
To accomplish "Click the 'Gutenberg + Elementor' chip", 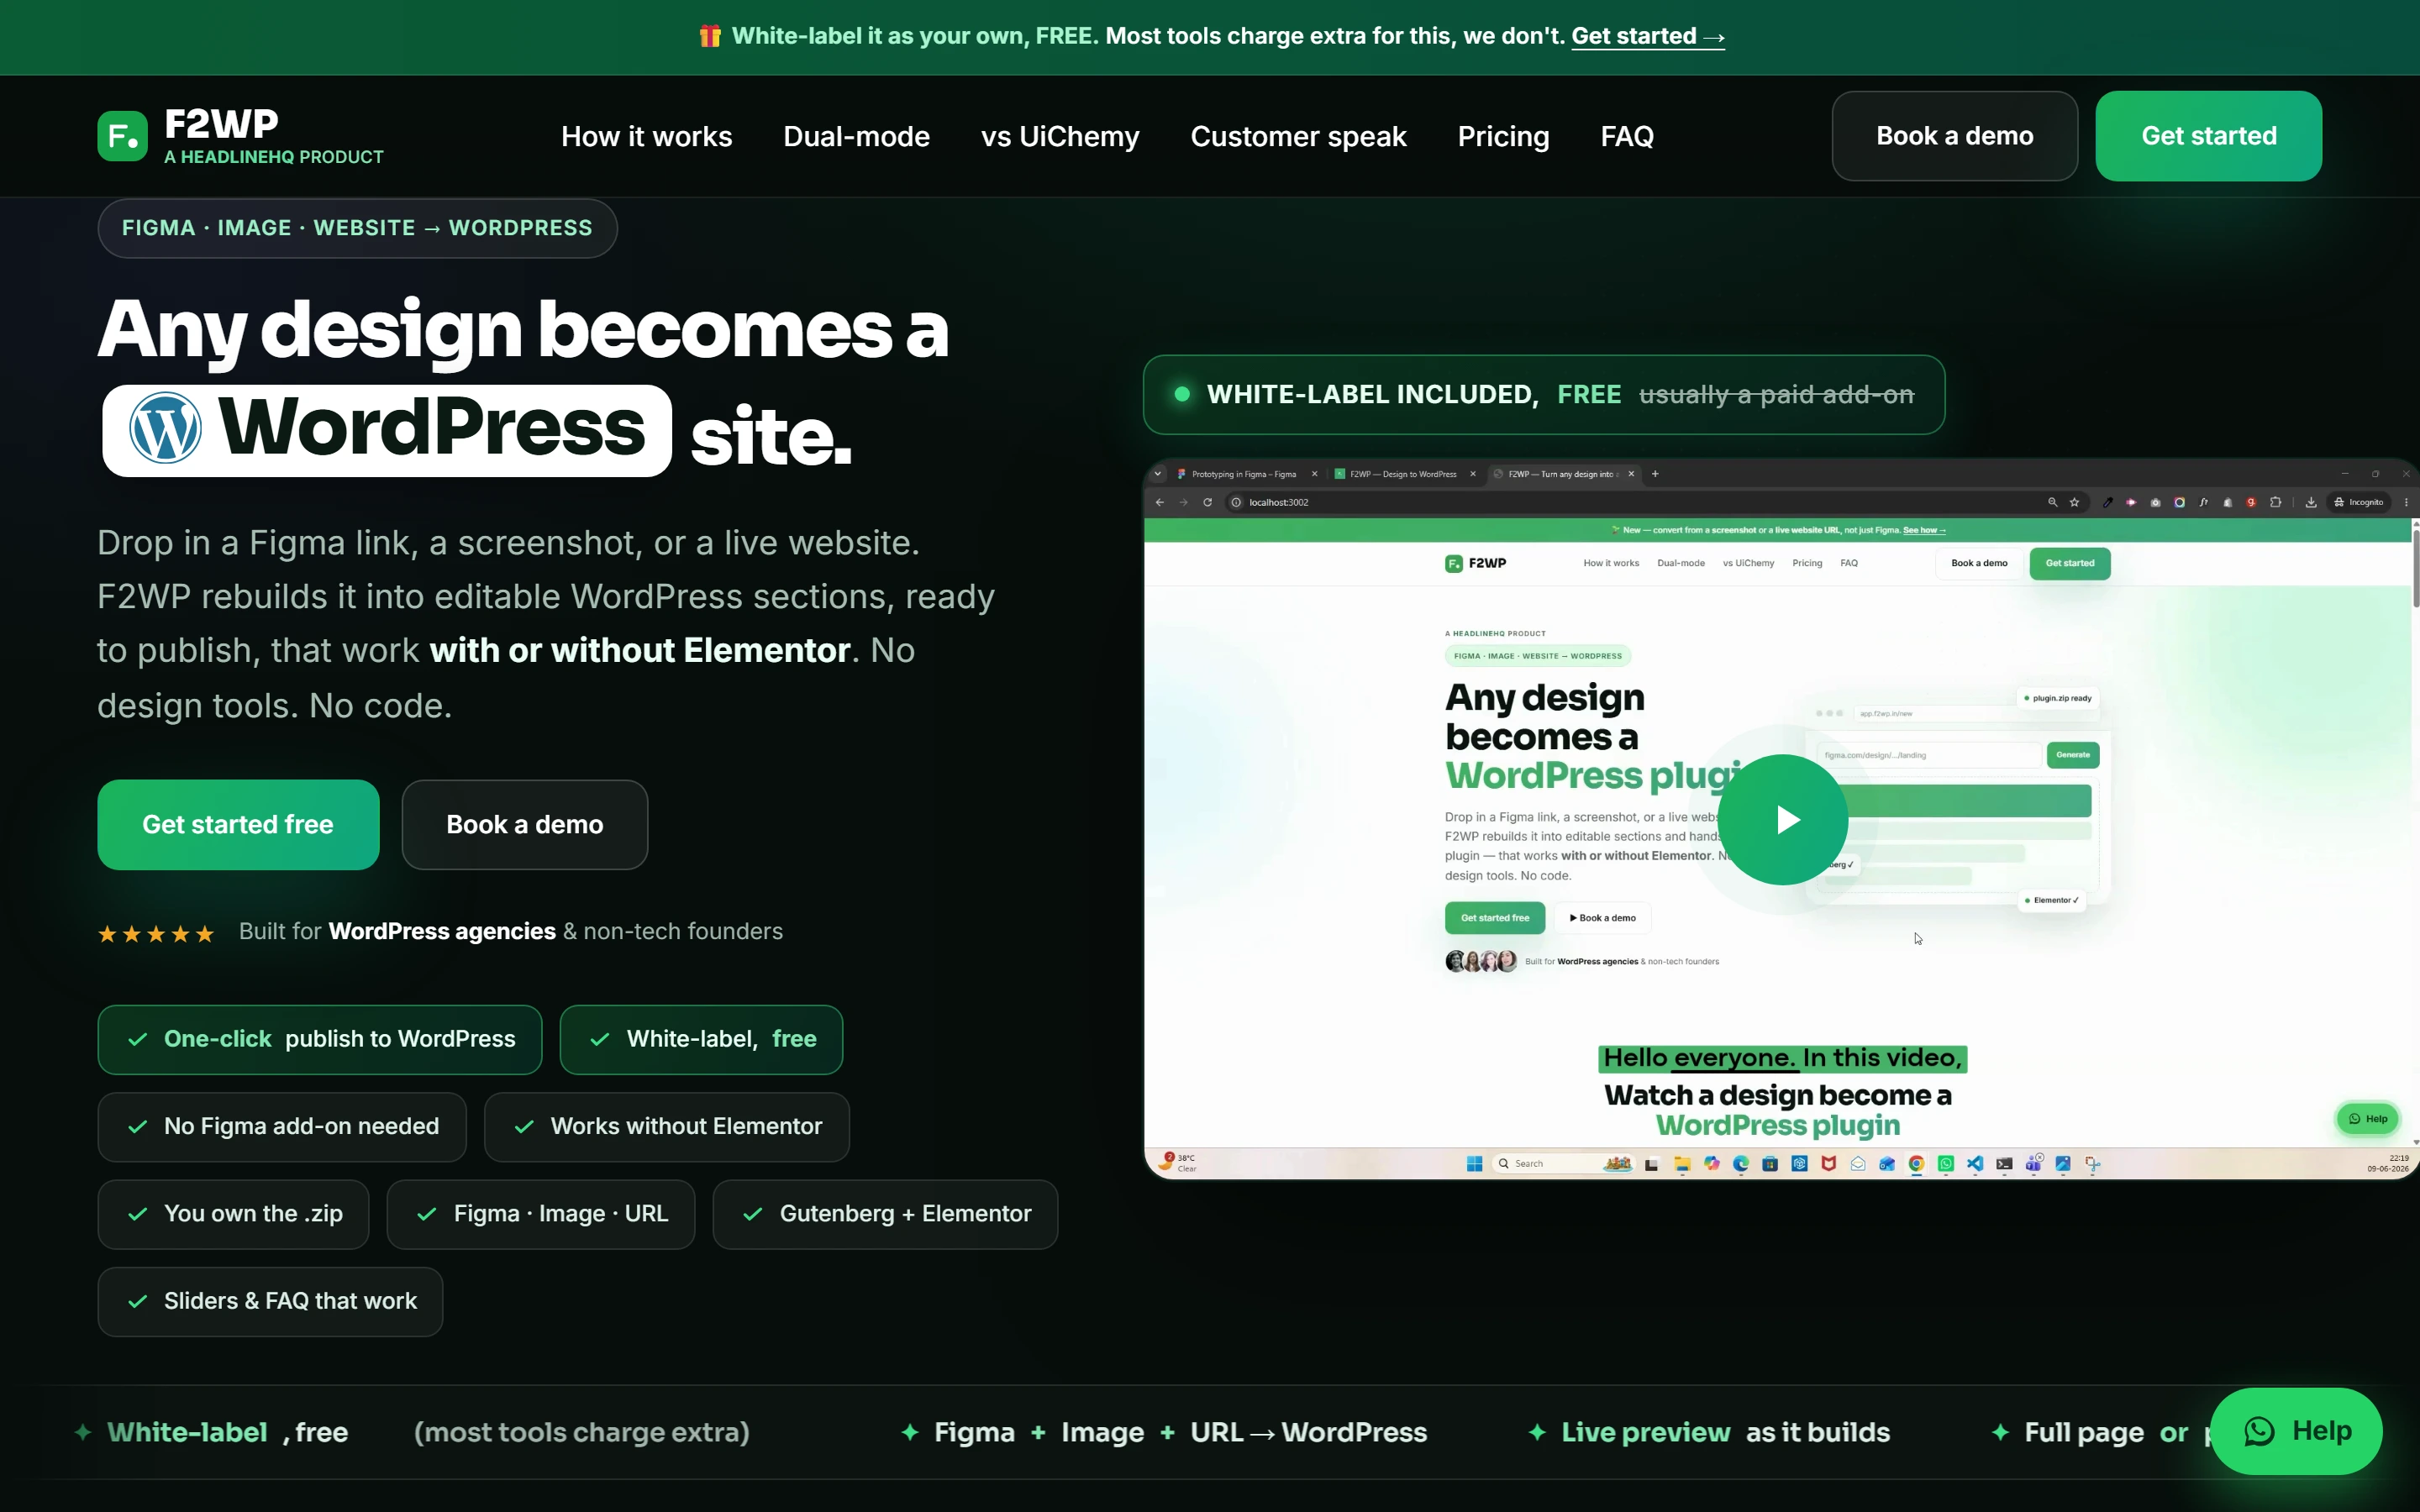I will [x=885, y=1214].
